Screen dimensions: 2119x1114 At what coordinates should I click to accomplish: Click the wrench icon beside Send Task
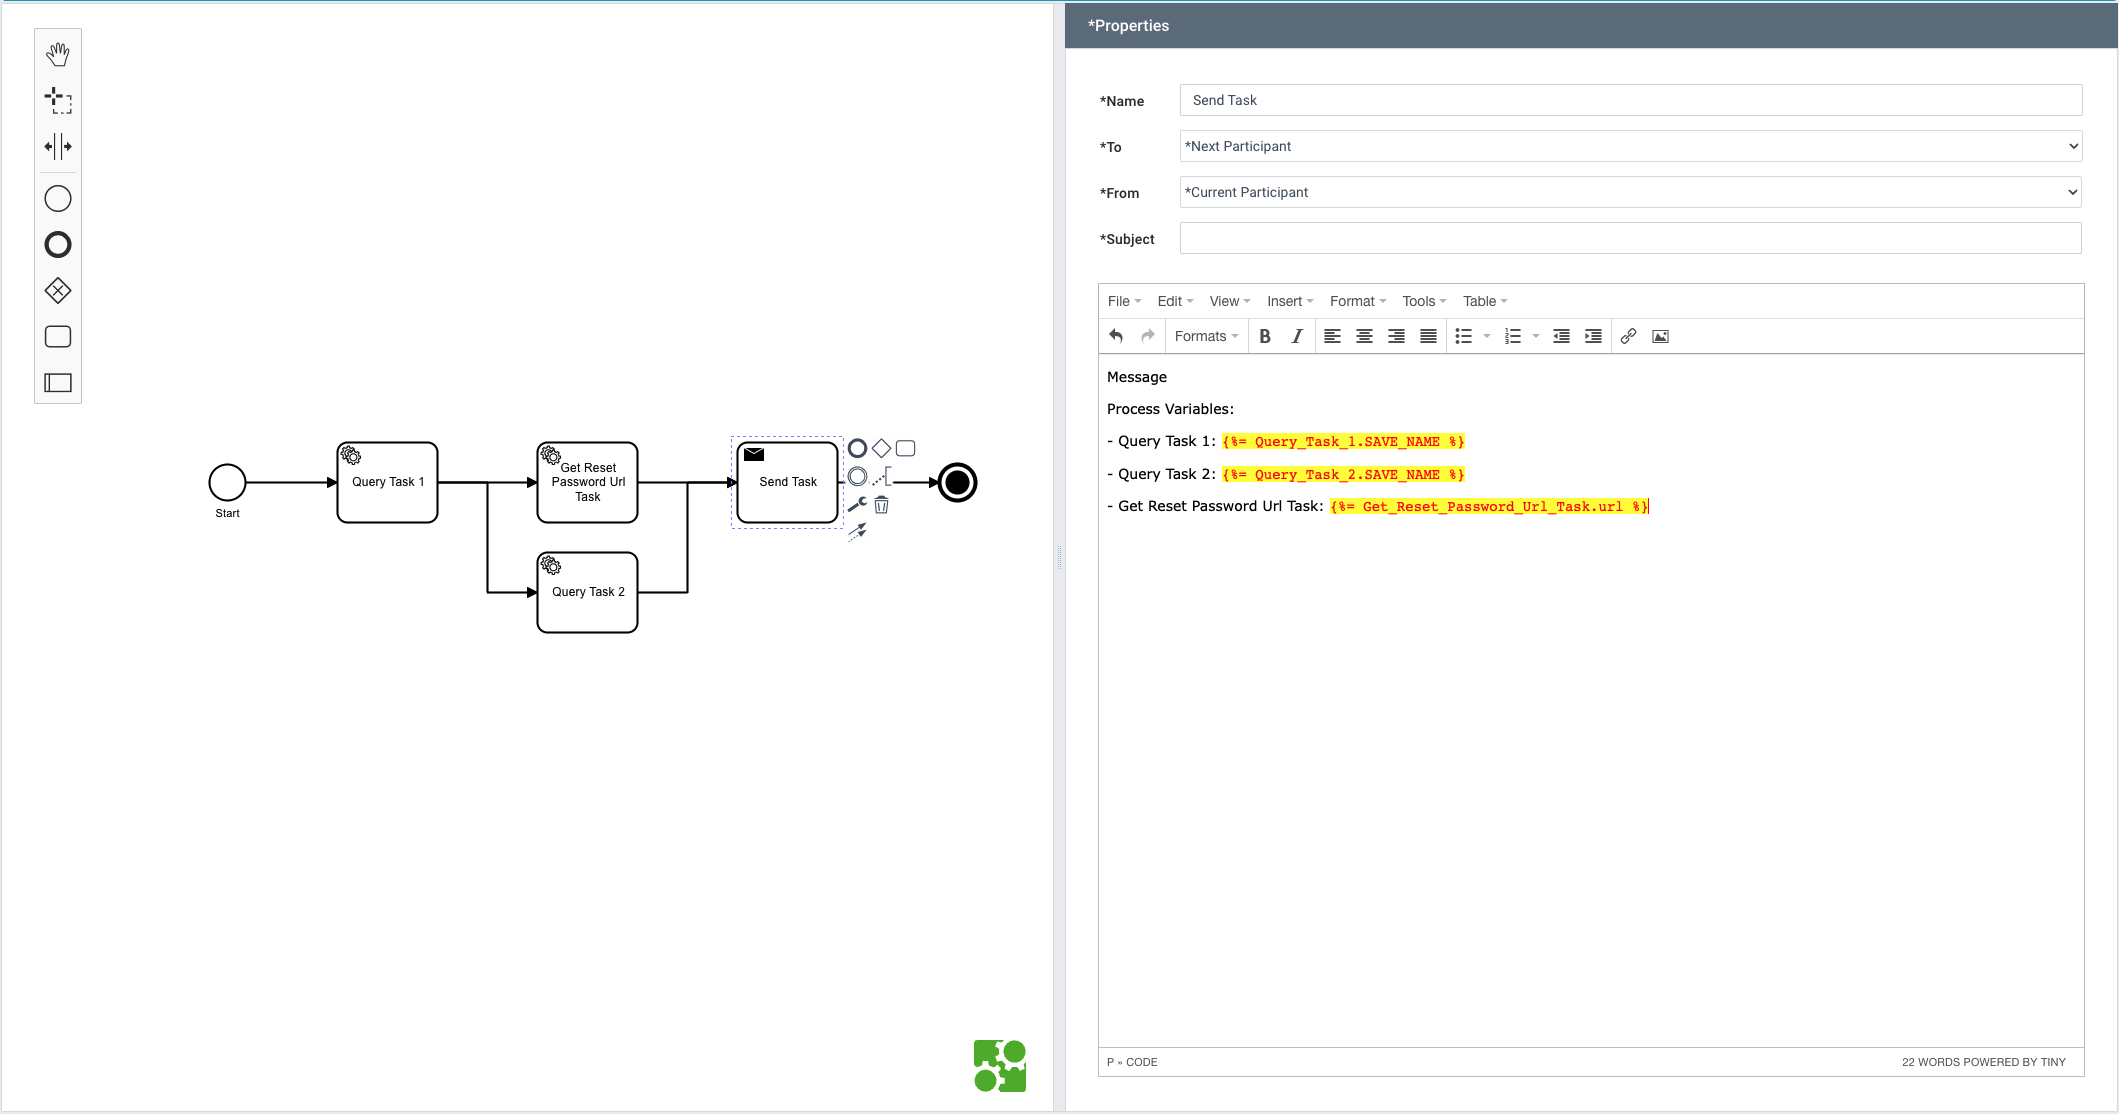click(857, 505)
